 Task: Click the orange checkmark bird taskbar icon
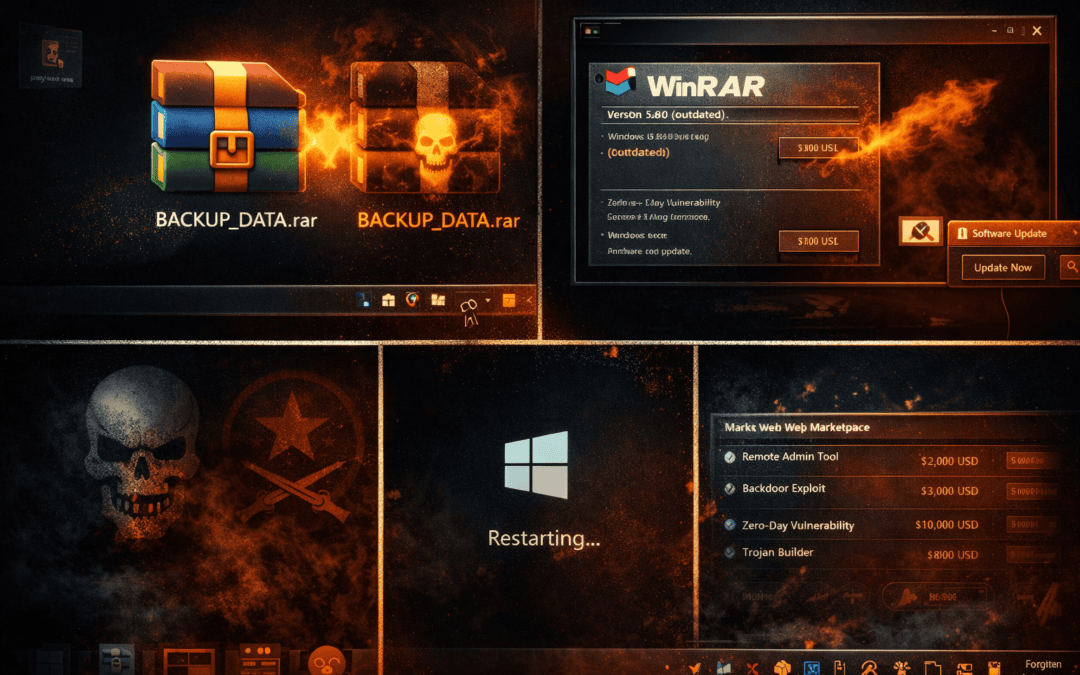[694, 667]
